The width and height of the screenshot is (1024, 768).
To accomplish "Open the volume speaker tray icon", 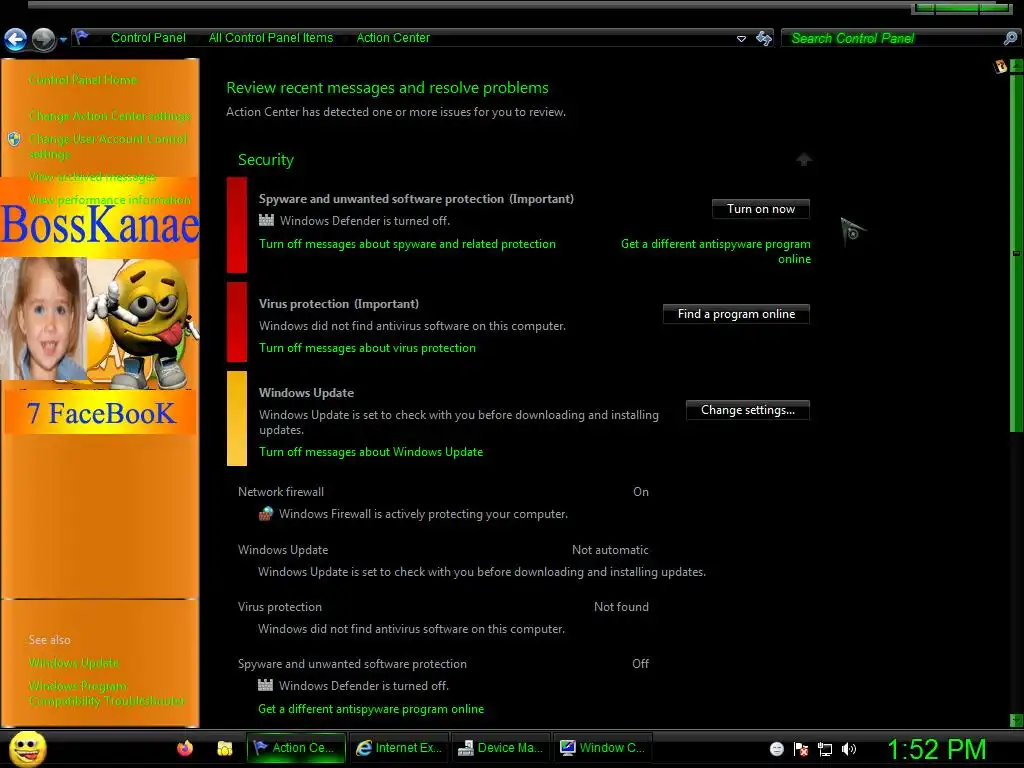I will tap(849, 749).
